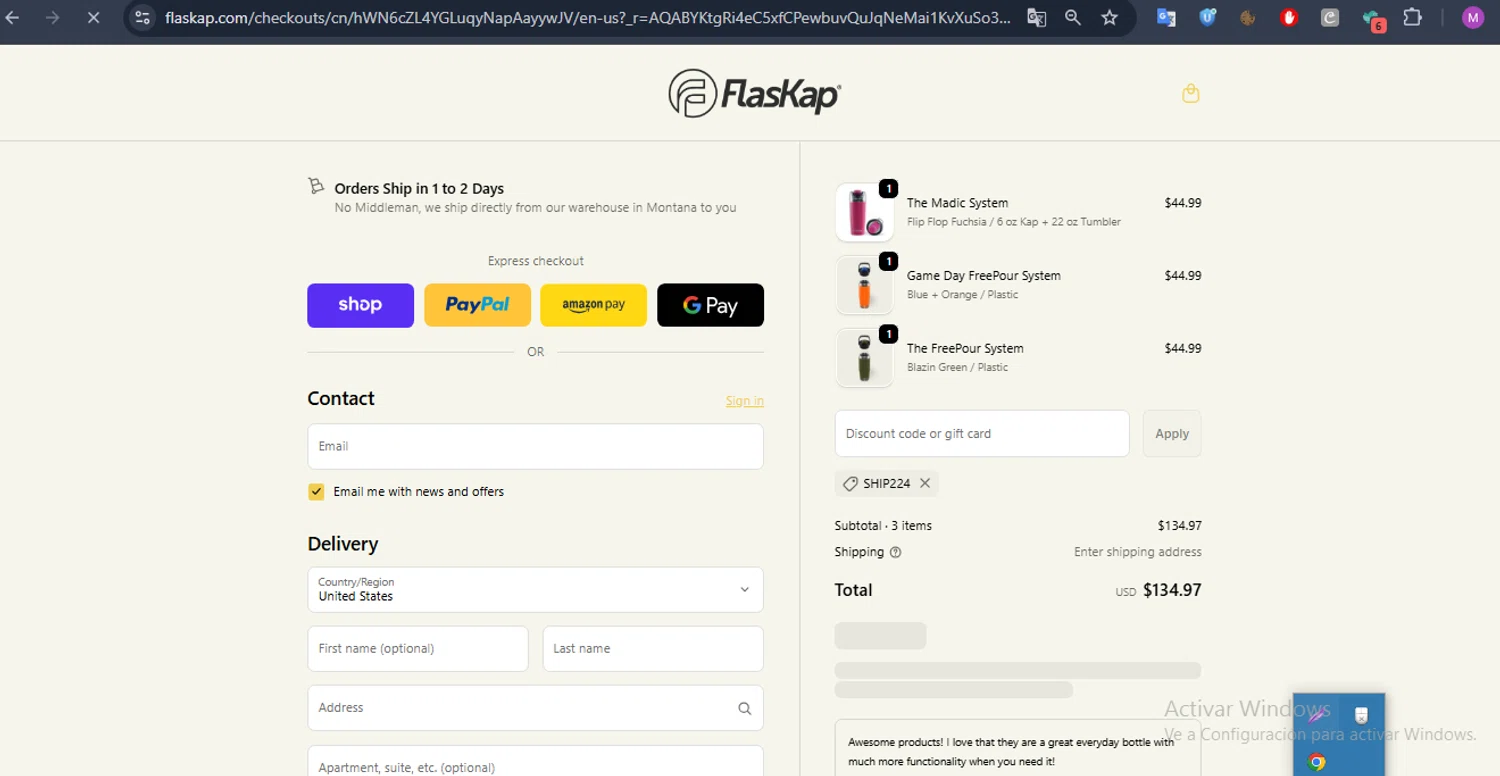Focus the Last name field

(x=653, y=649)
